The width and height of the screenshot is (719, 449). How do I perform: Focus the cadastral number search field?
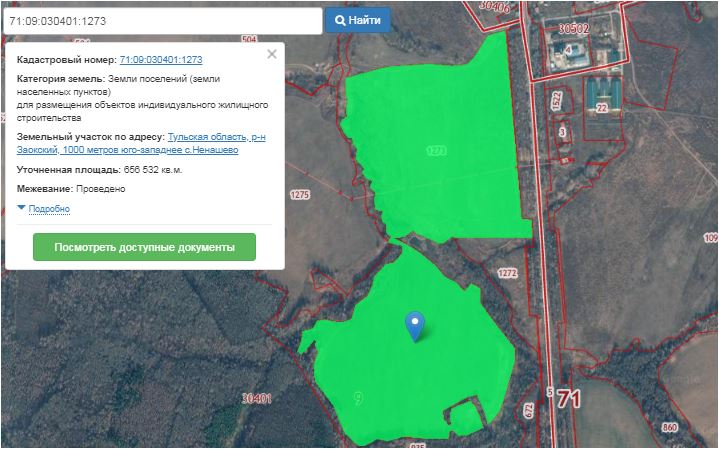coord(161,20)
